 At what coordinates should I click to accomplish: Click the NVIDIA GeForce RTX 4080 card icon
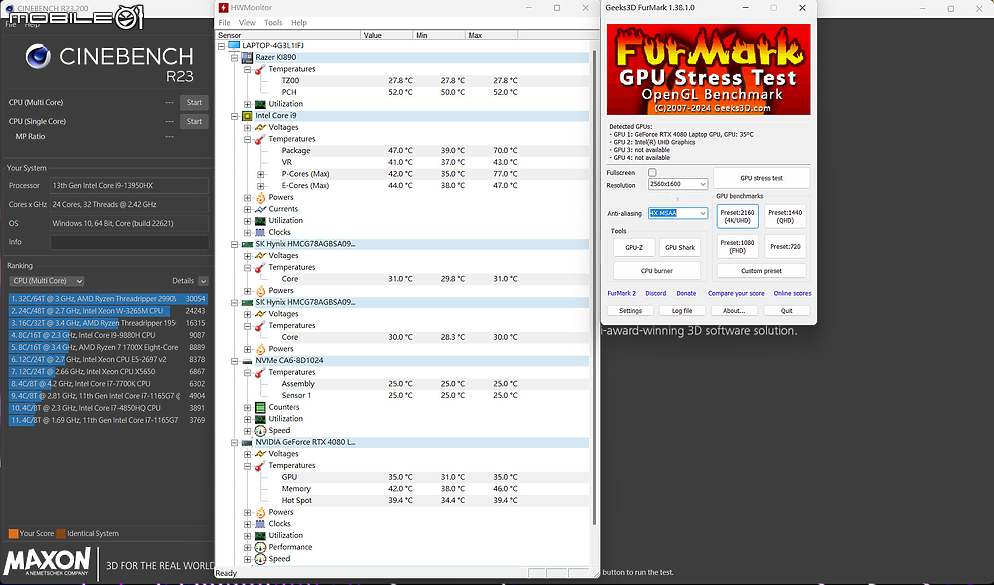coord(247,442)
